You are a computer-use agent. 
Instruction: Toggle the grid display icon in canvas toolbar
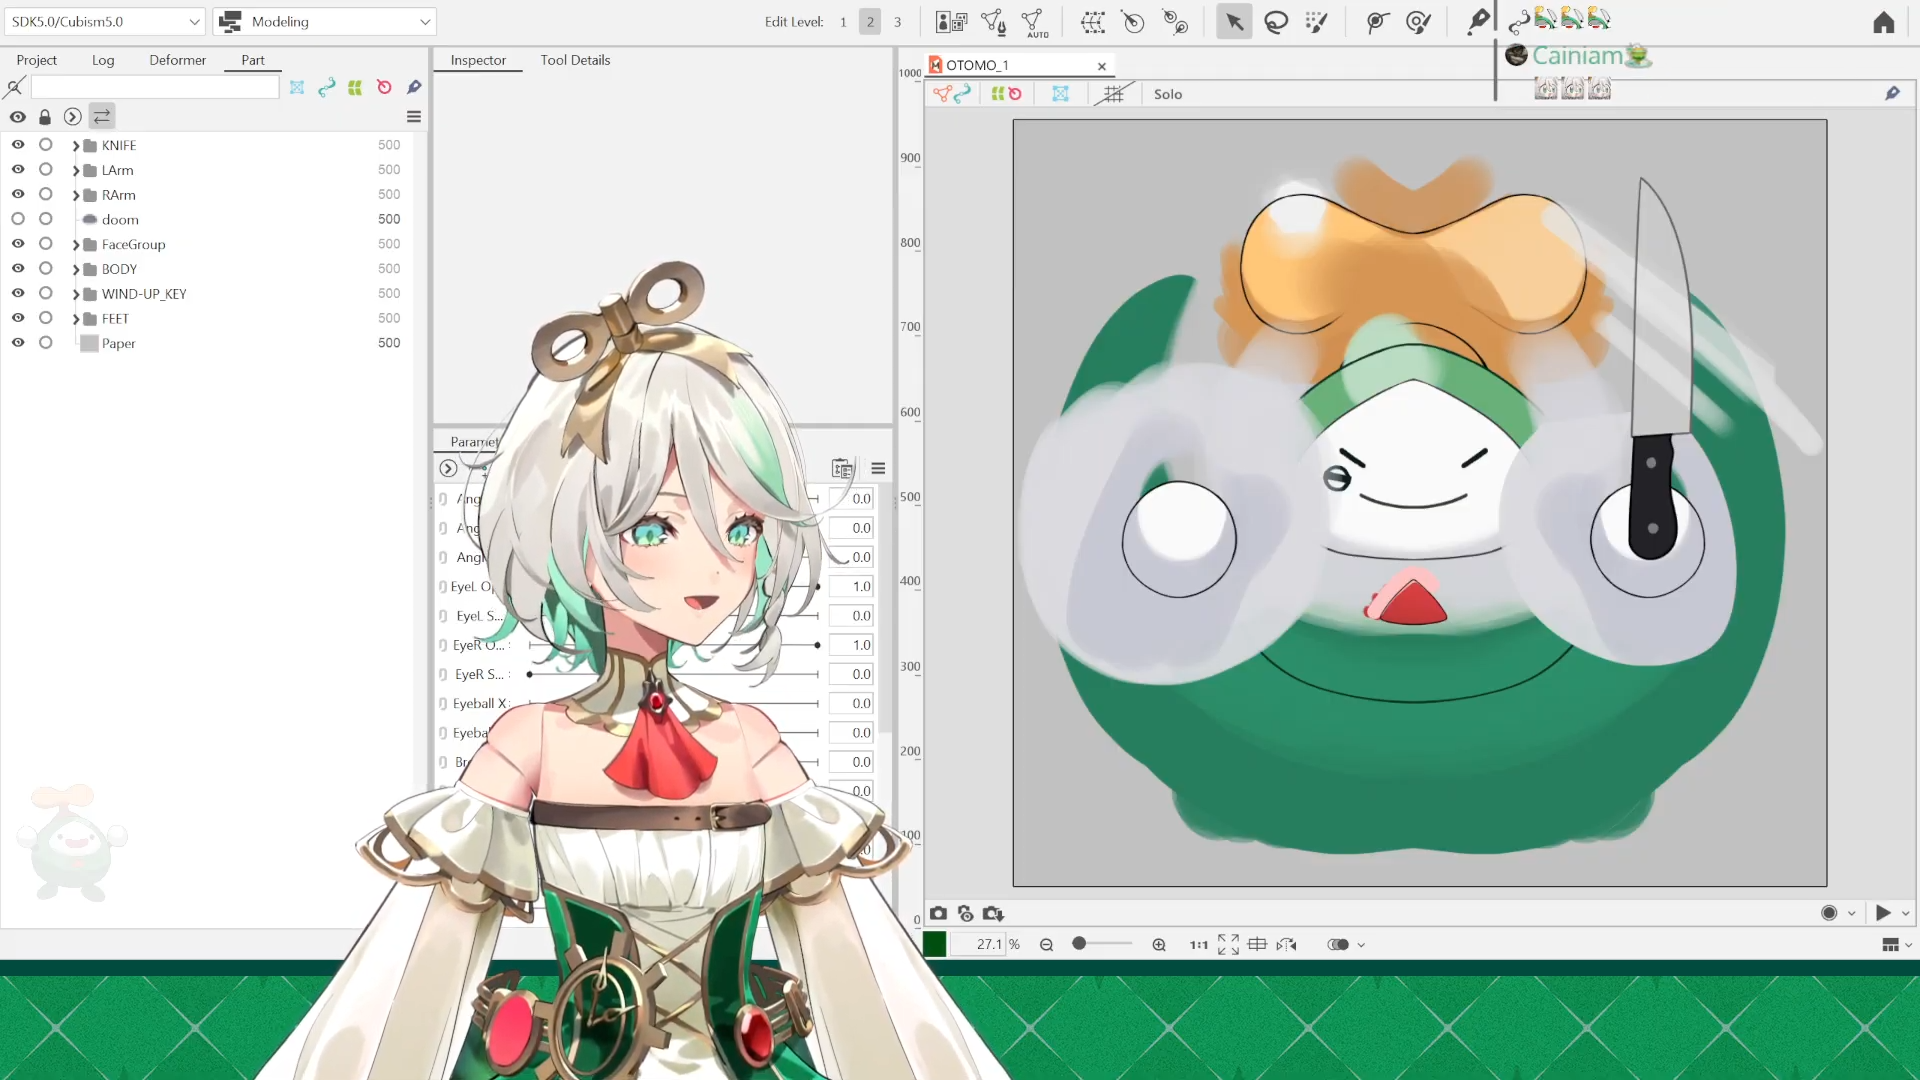pos(1112,94)
